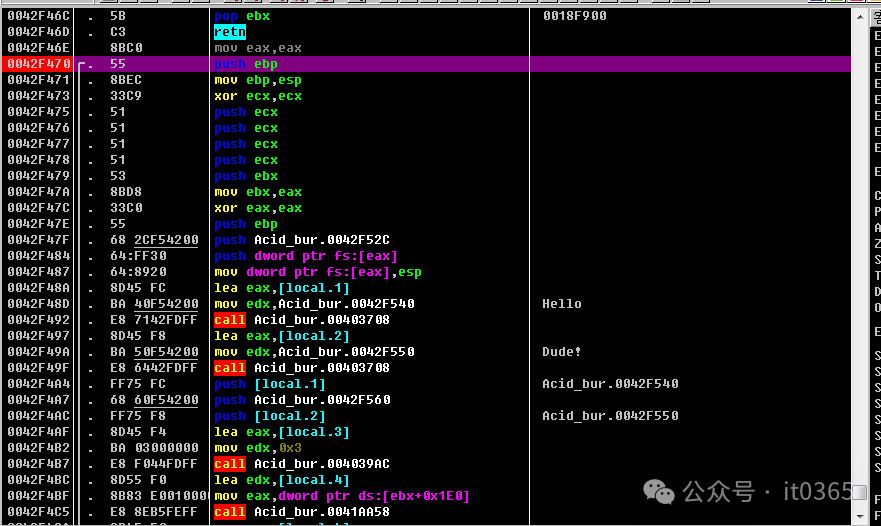The width and height of the screenshot is (881, 526).
Task: Select the cyan retn instruction
Action: 230,32
